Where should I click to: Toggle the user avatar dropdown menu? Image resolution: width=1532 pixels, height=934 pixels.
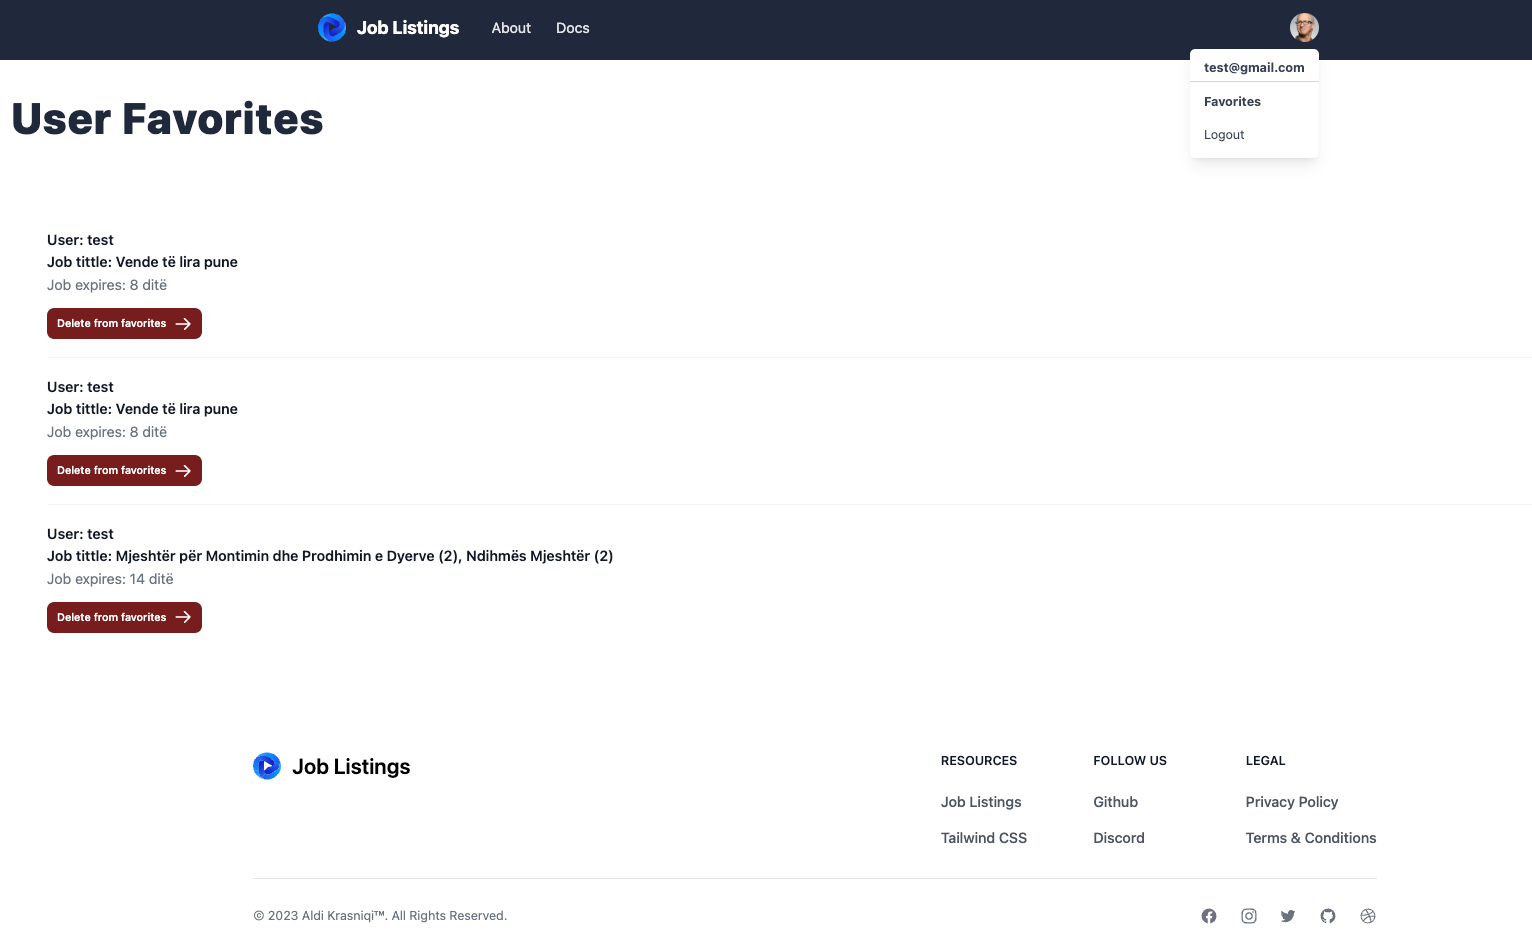point(1304,28)
